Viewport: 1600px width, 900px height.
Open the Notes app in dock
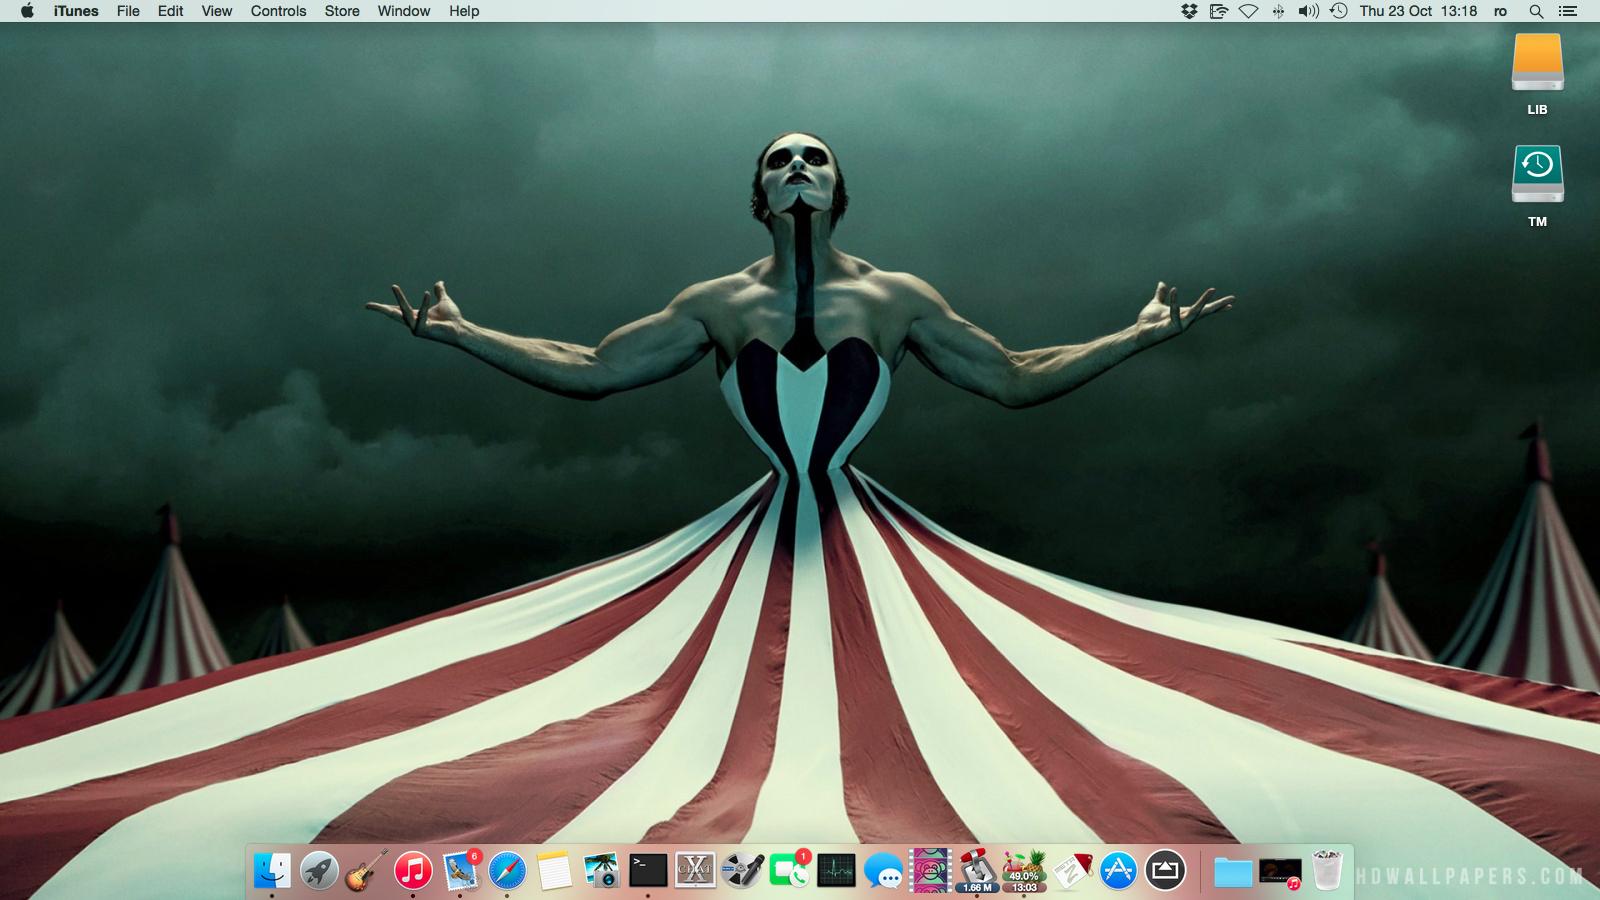pos(554,871)
